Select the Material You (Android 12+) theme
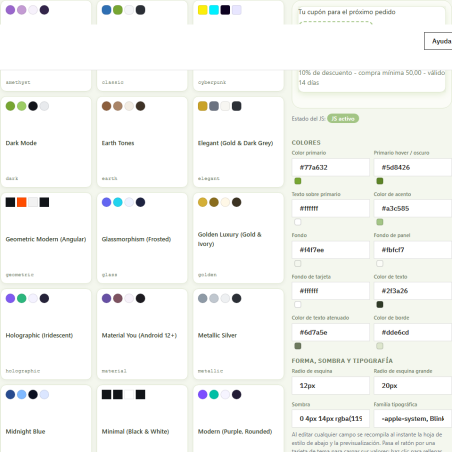 click(x=142, y=334)
